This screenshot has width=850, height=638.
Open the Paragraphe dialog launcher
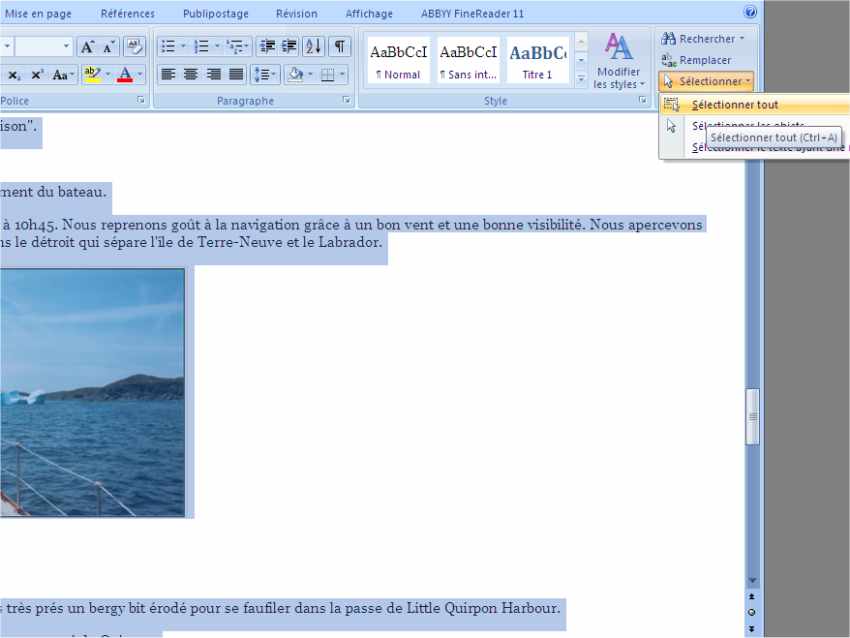click(346, 100)
